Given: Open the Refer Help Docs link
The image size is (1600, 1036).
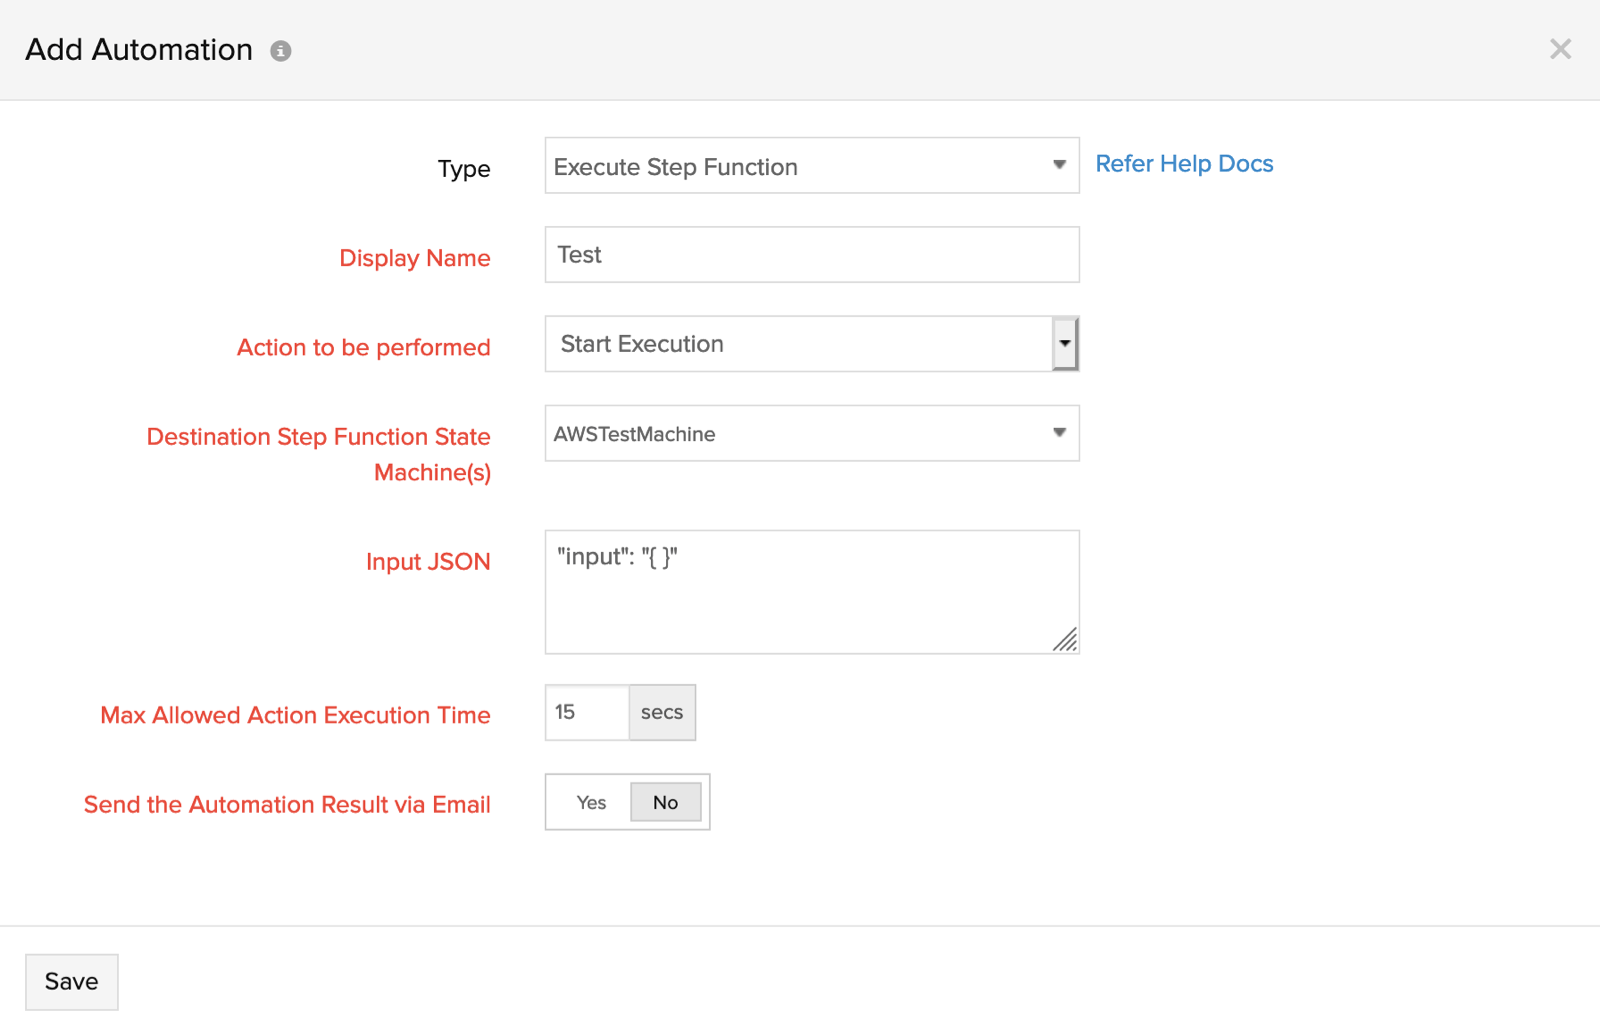Looking at the screenshot, I should coord(1184,164).
